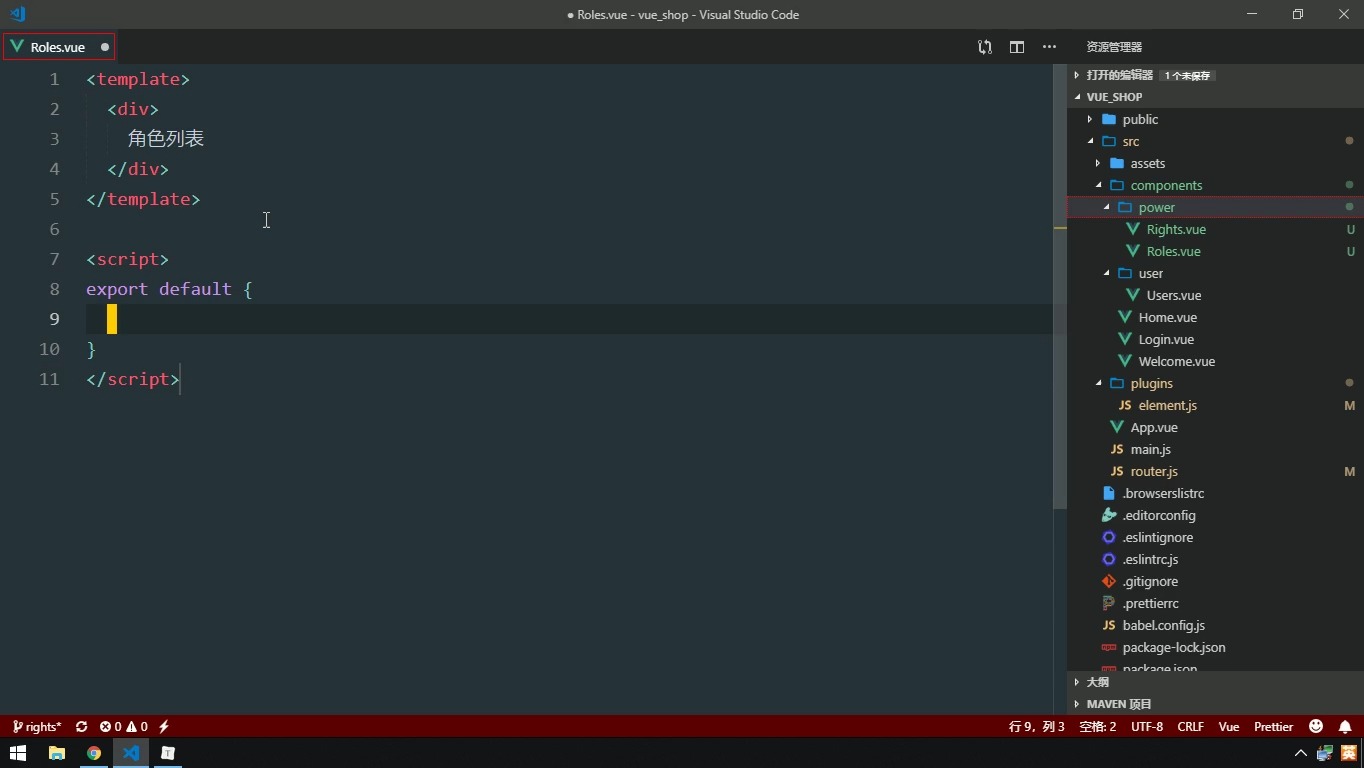The width and height of the screenshot is (1364, 768).
Task: Open the feedback smiley icon
Action: point(1316,727)
